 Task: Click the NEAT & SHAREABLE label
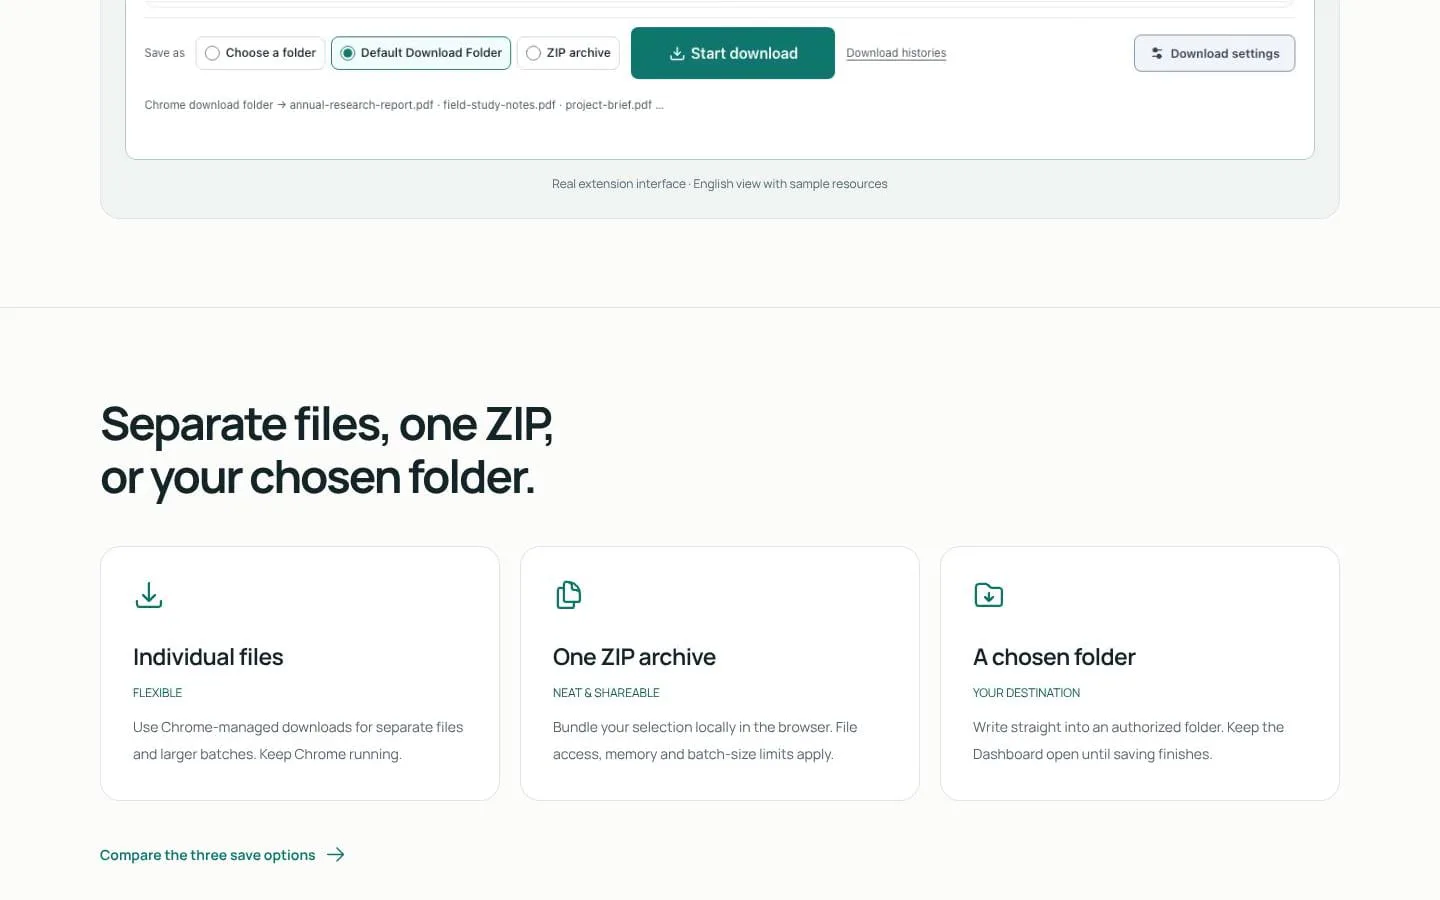pyautogui.click(x=606, y=693)
